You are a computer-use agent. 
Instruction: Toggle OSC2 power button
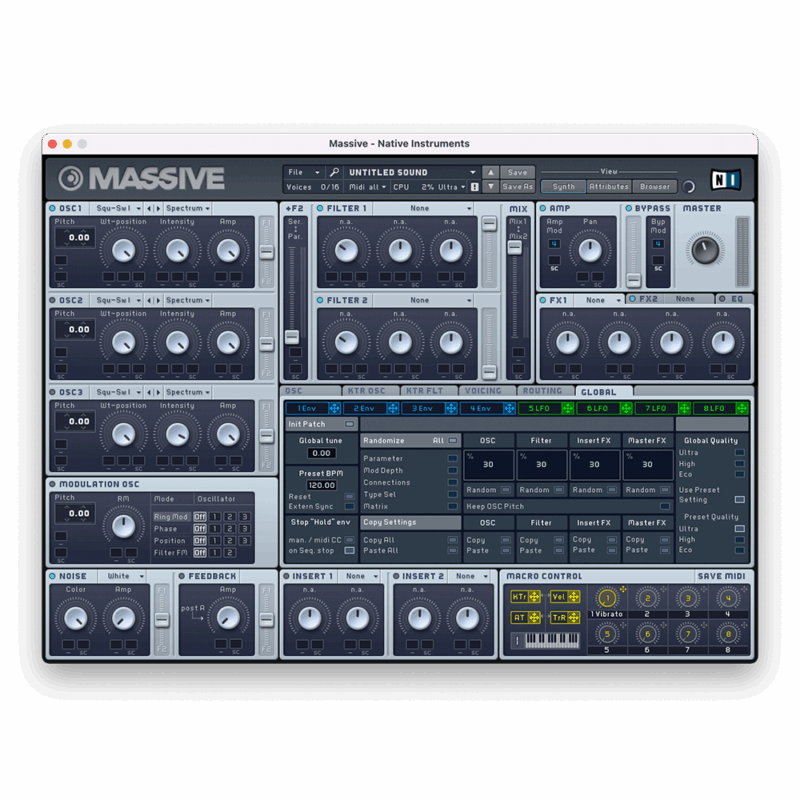tap(53, 300)
